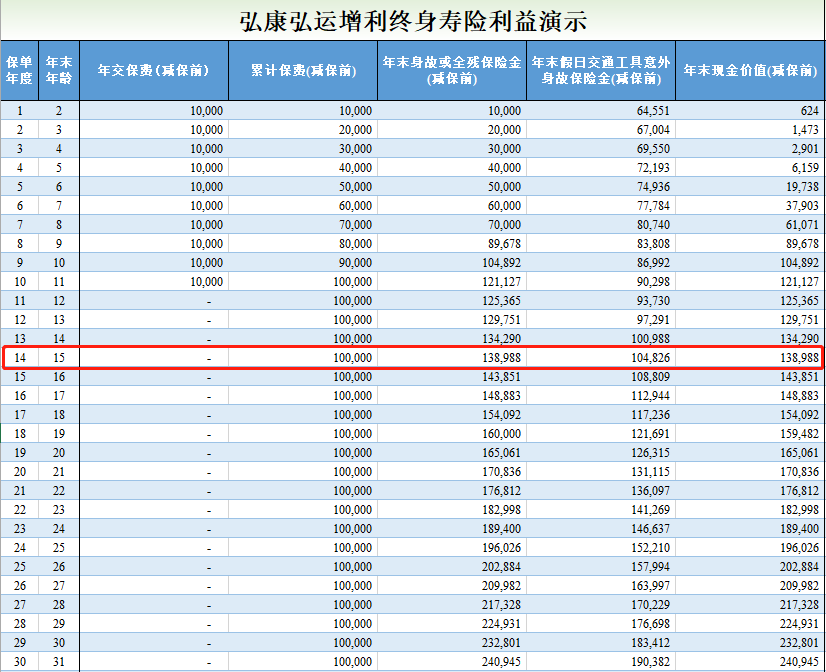Click the cell showing 93,730
Screen dimensions: 826x672
(601, 300)
